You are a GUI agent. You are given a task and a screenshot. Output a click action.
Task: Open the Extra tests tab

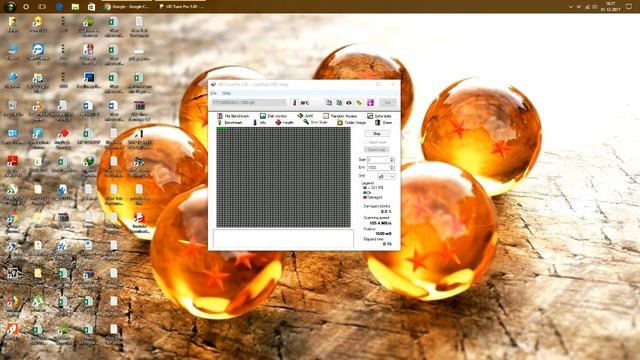click(379, 116)
